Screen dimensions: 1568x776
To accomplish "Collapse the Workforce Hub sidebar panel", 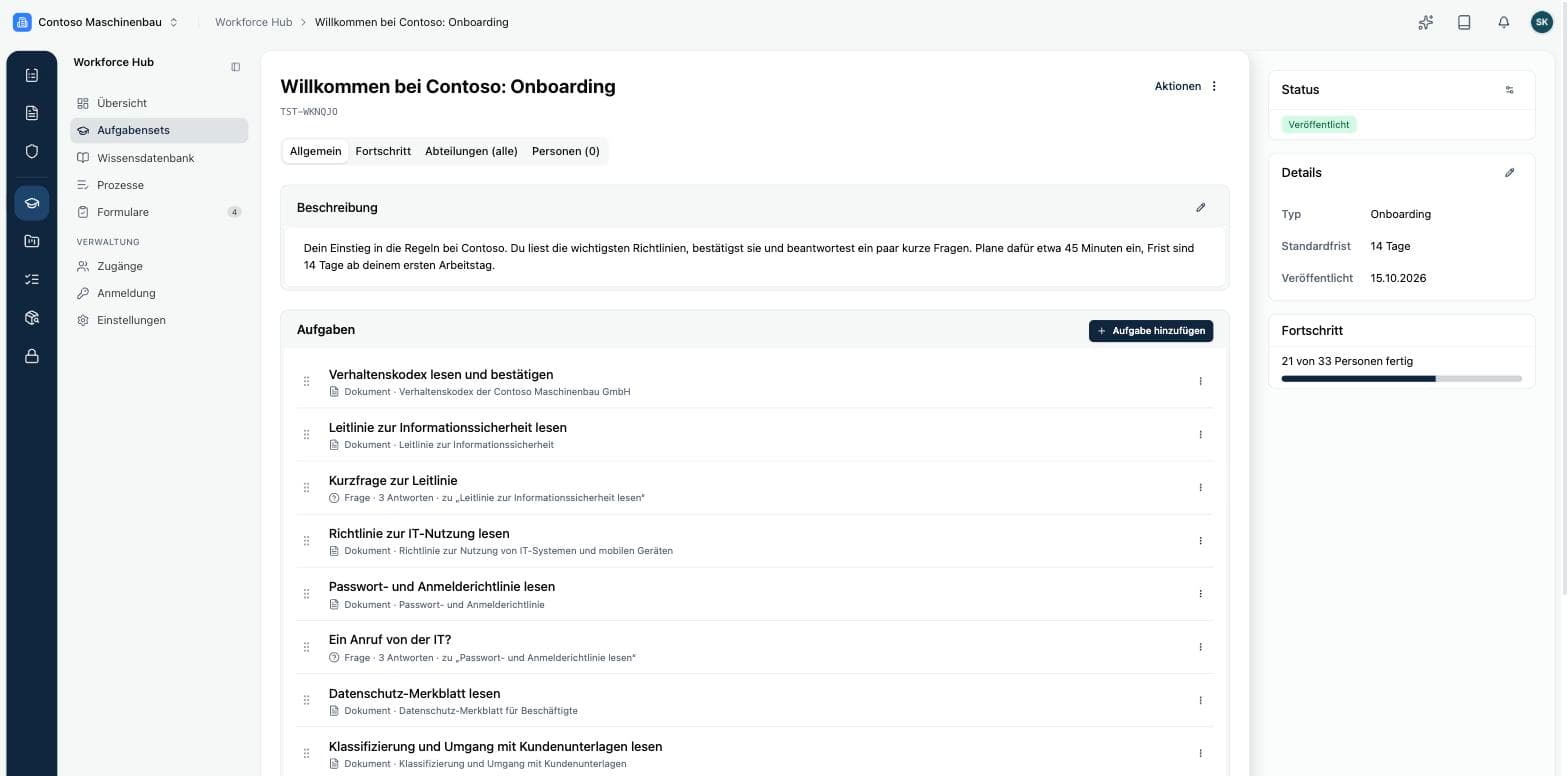I will [236, 67].
